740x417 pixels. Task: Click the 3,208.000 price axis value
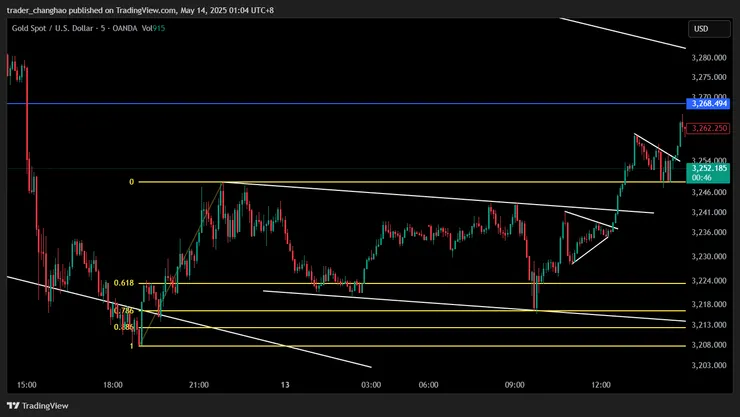click(x=709, y=345)
